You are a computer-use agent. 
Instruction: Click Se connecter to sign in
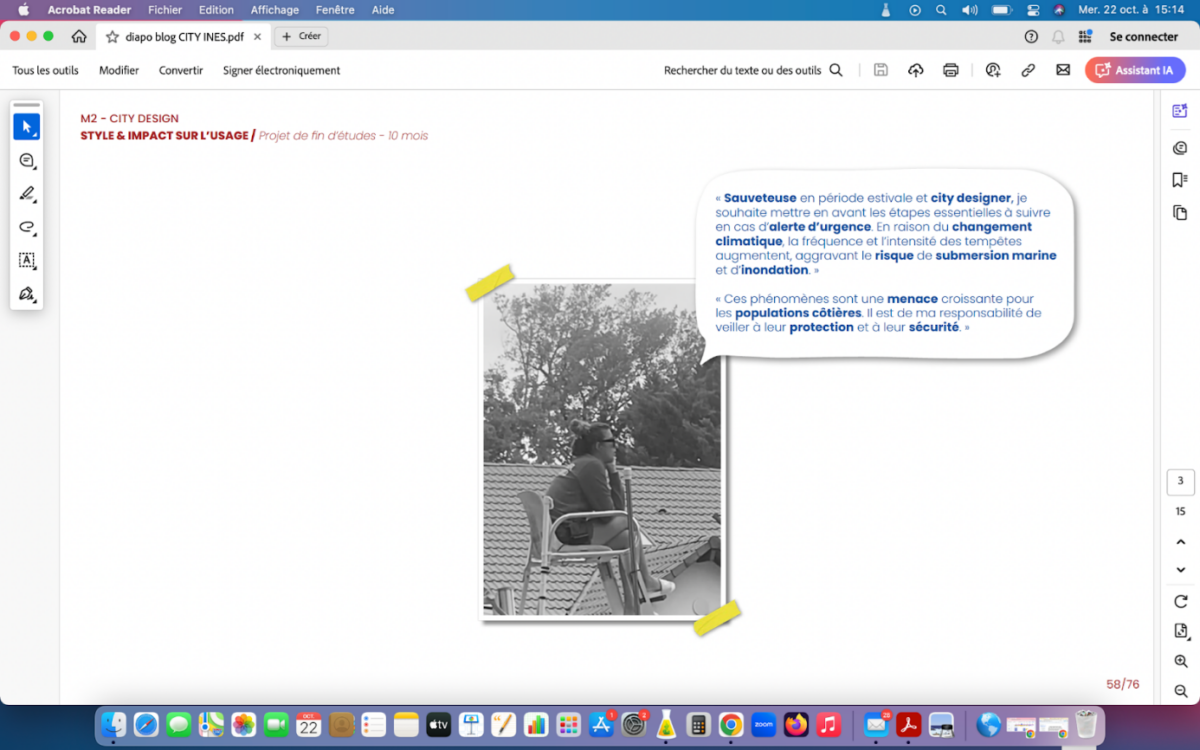pos(1143,37)
